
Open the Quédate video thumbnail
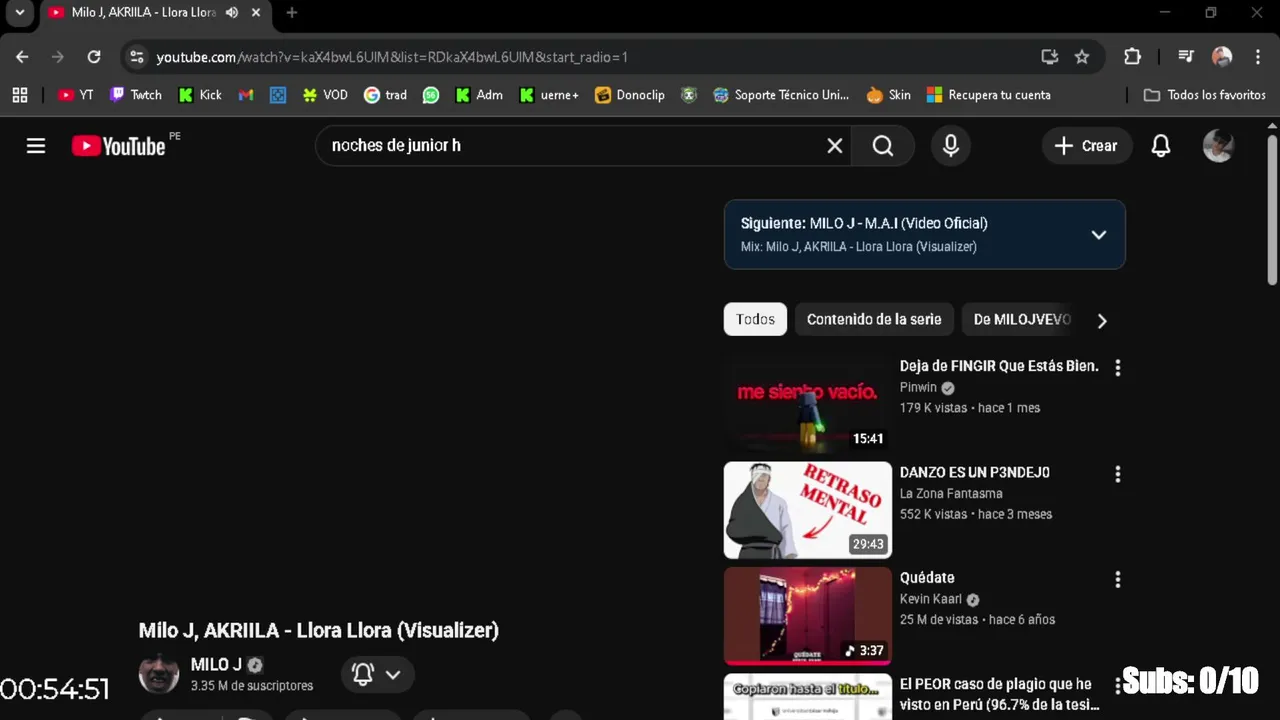(808, 615)
